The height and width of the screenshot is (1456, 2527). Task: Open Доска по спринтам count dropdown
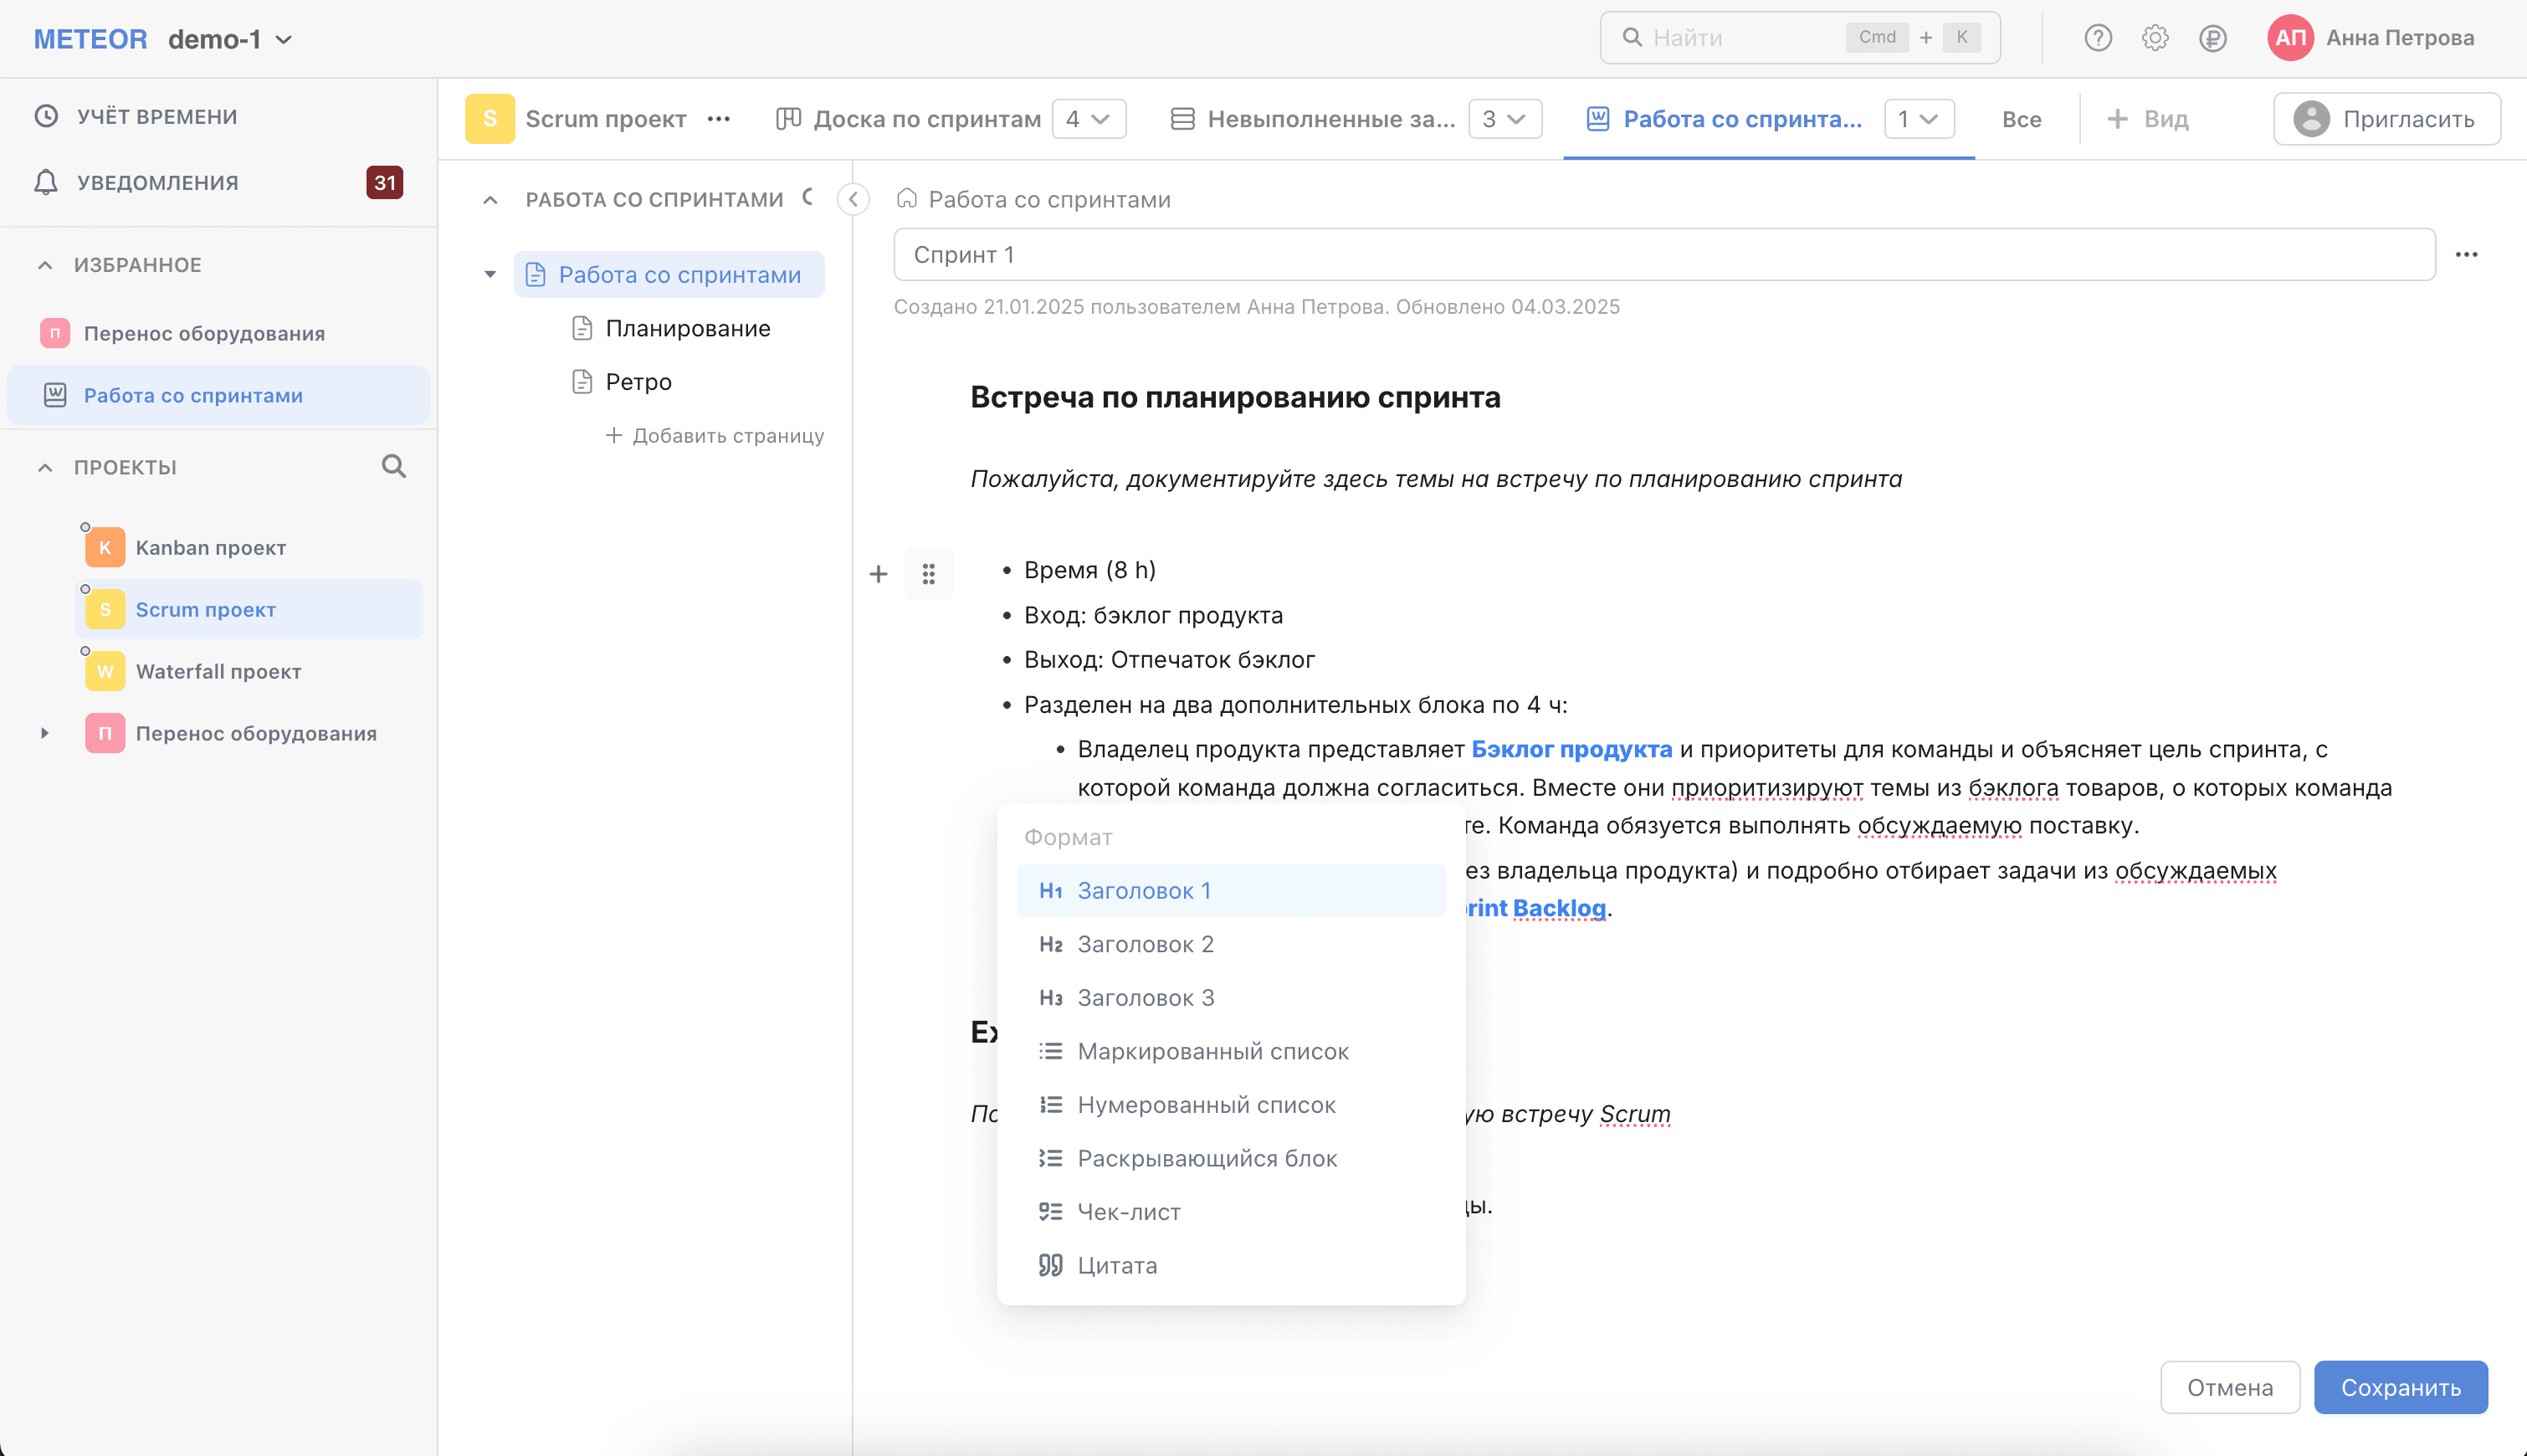pyautogui.click(x=1089, y=119)
